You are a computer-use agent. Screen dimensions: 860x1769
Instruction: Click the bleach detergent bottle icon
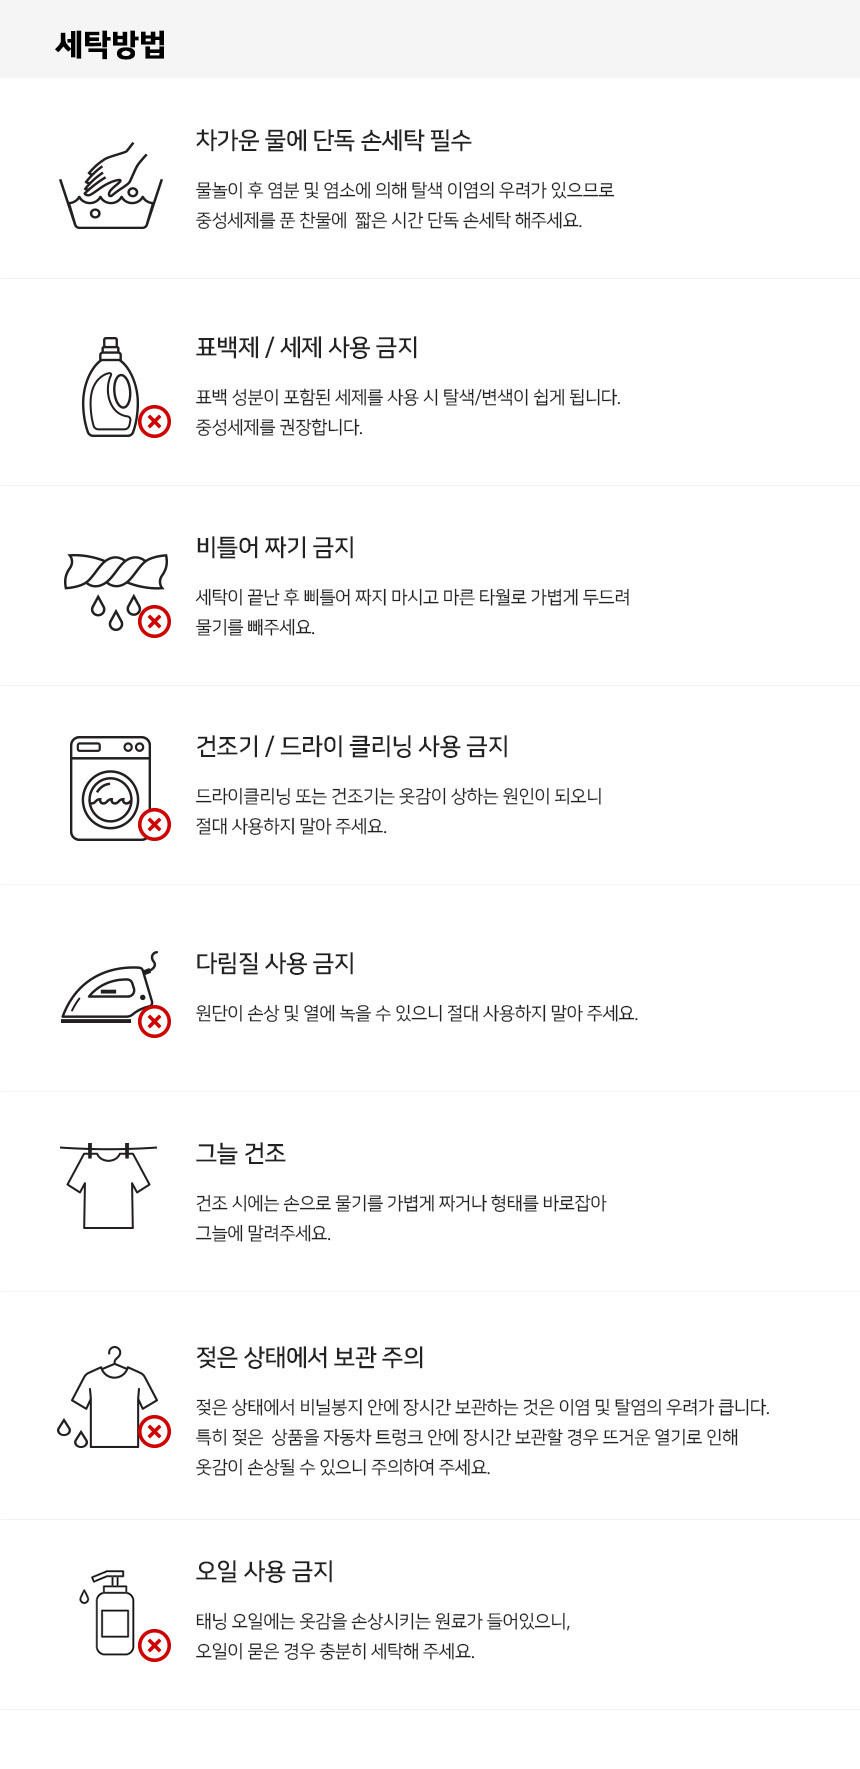(110, 388)
